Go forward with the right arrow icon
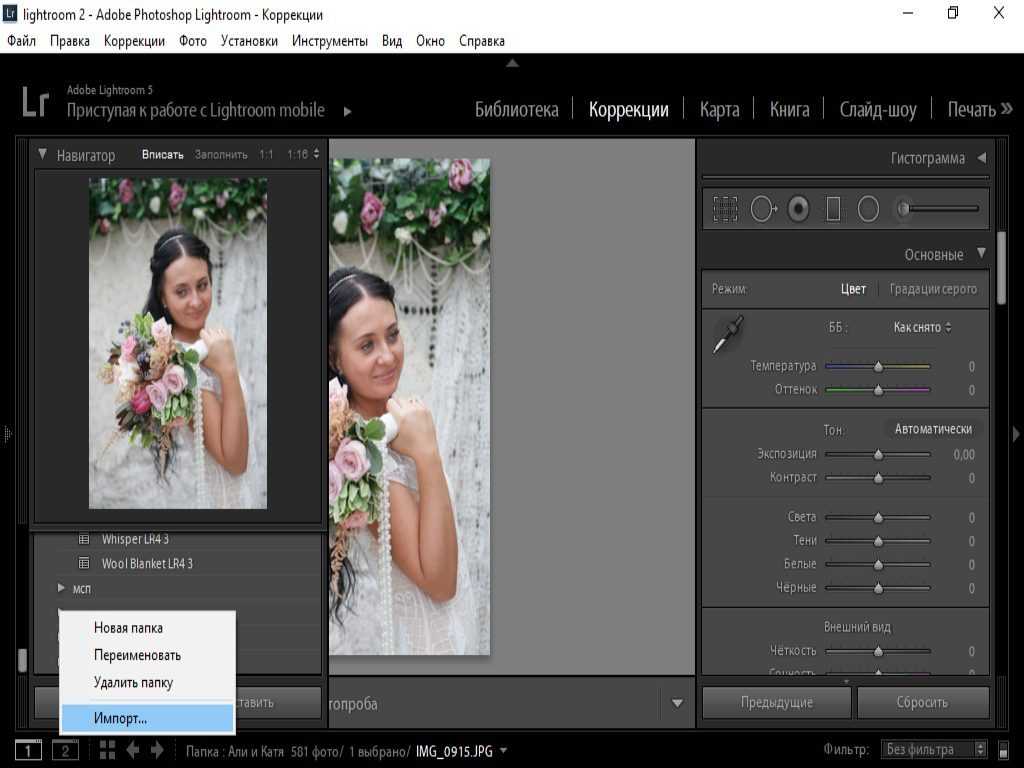The height and width of the screenshot is (768, 1024). (x=157, y=750)
